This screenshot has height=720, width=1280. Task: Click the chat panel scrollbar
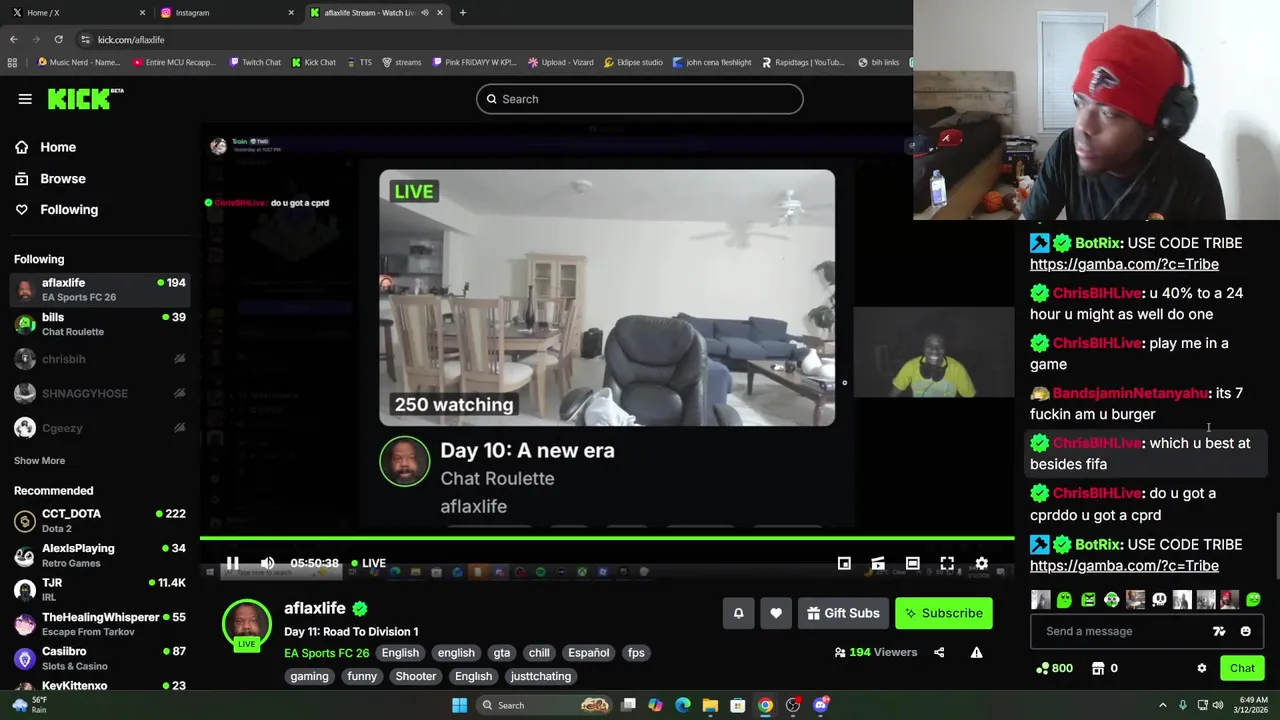[x=1276, y=545]
